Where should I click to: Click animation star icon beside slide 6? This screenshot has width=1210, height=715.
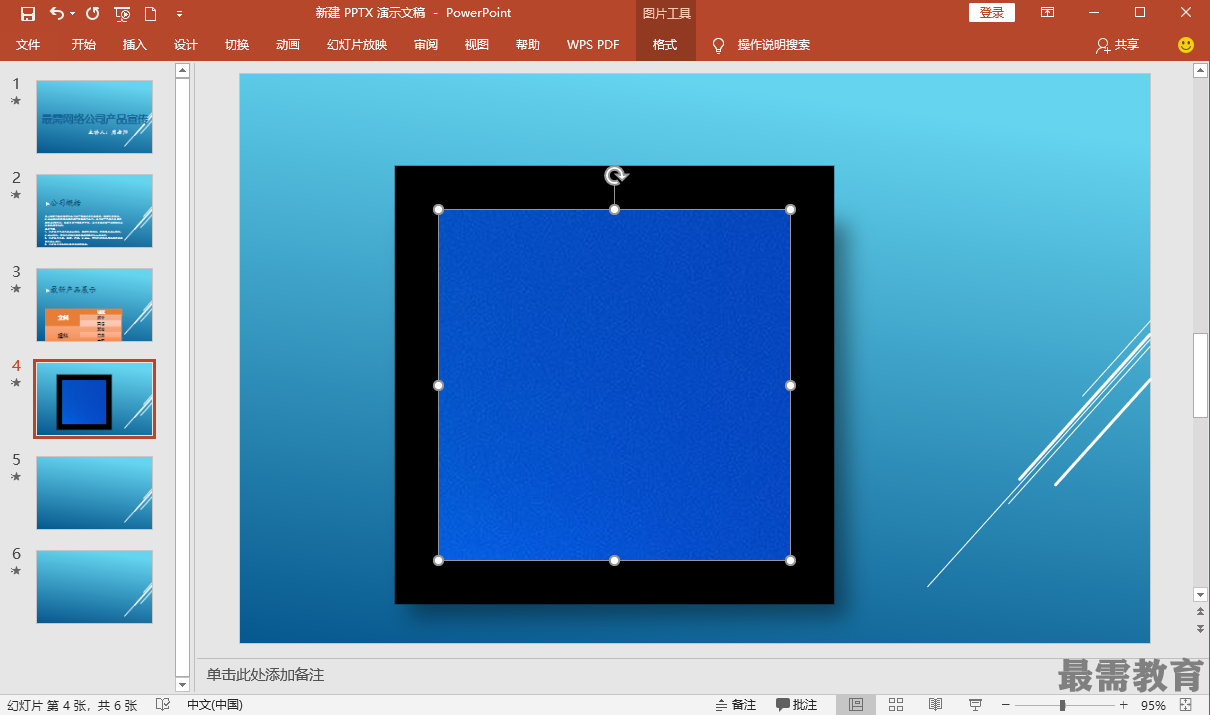(16, 571)
